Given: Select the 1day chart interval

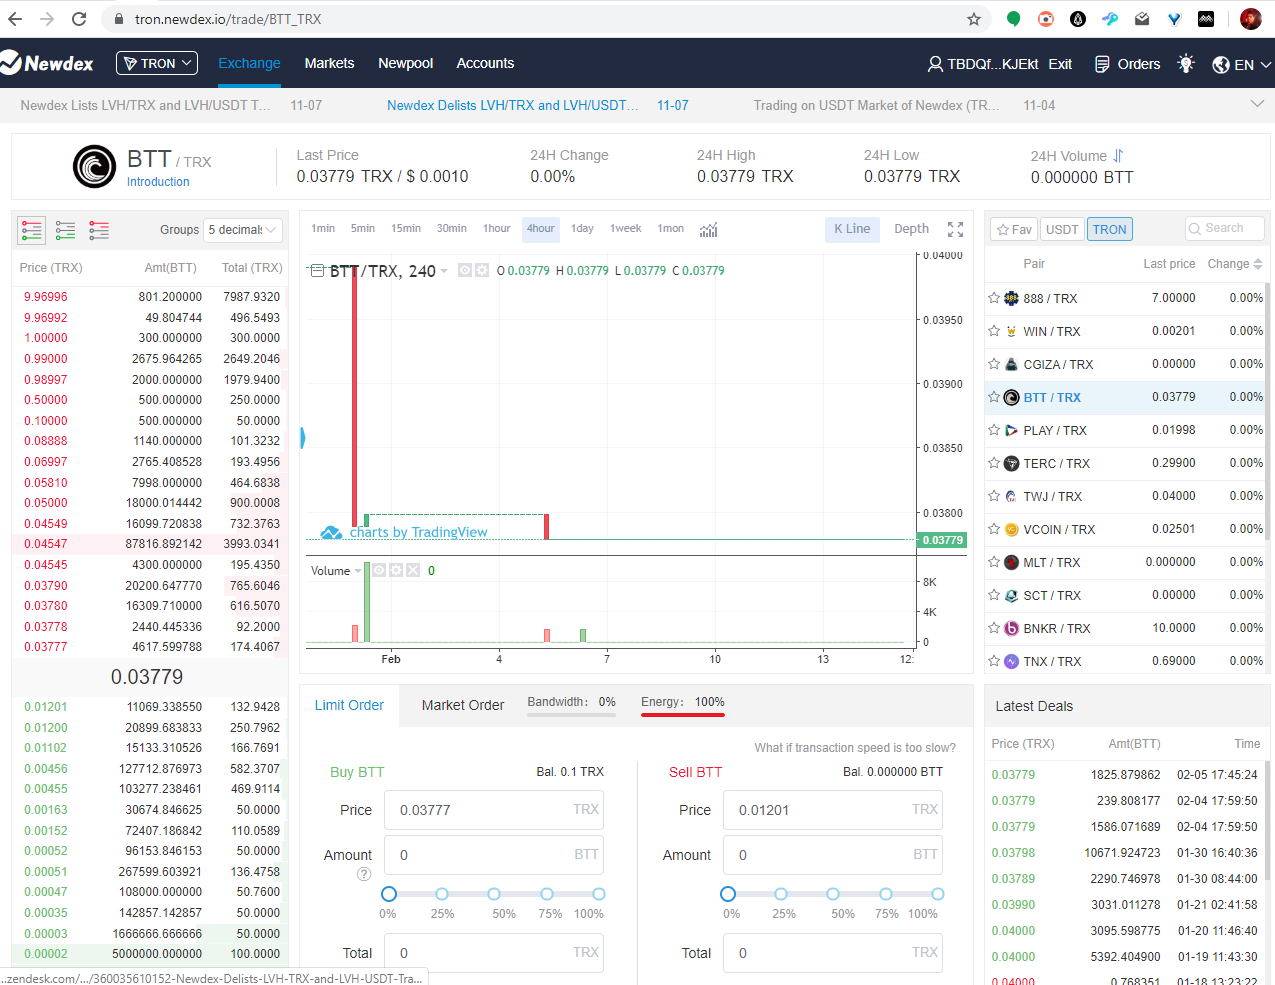Looking at the screenshot, I should tap(582, 229).
